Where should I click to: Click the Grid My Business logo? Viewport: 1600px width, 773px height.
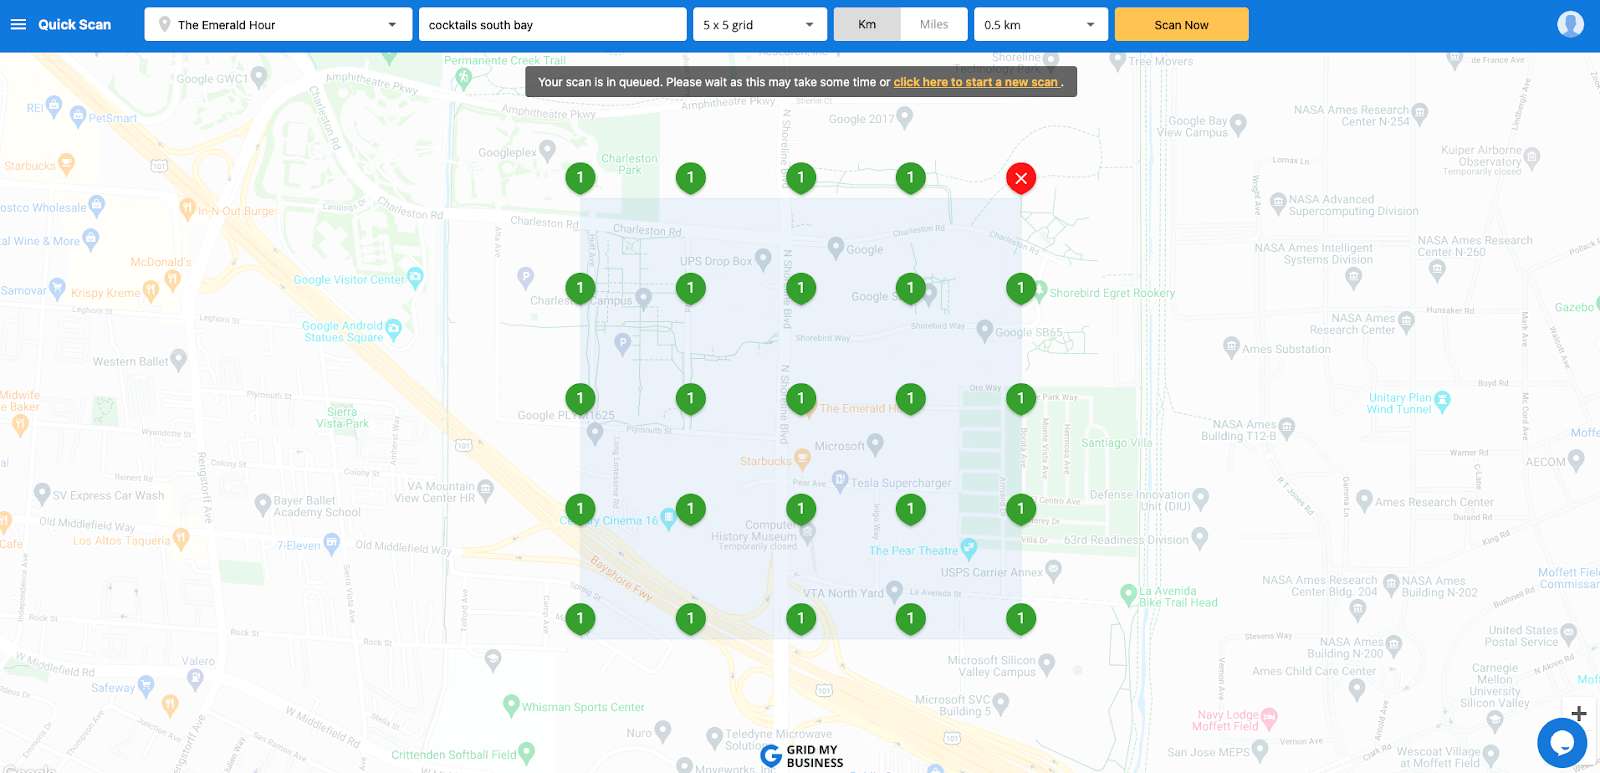click(801, 756)
